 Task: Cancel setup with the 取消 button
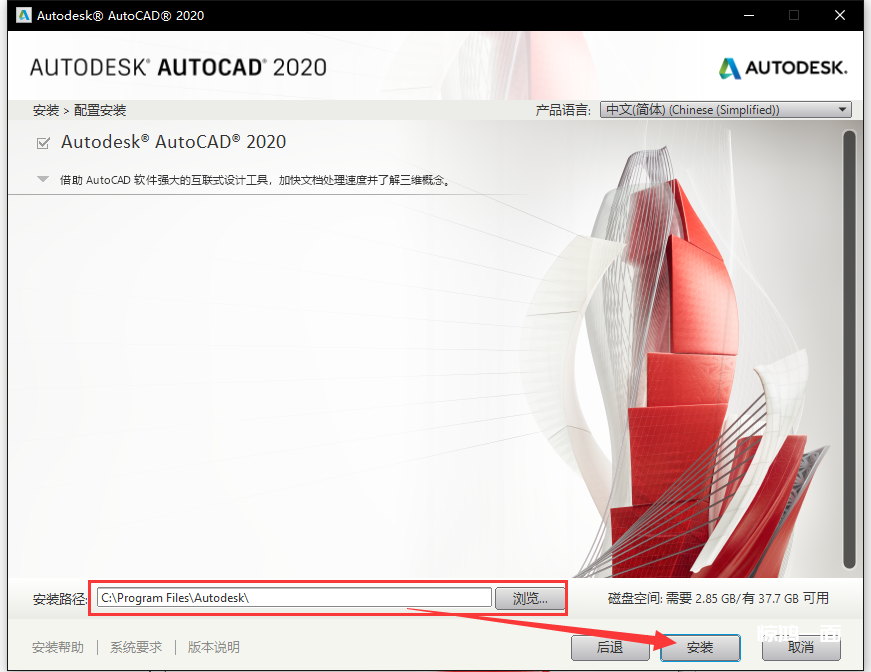800,647
